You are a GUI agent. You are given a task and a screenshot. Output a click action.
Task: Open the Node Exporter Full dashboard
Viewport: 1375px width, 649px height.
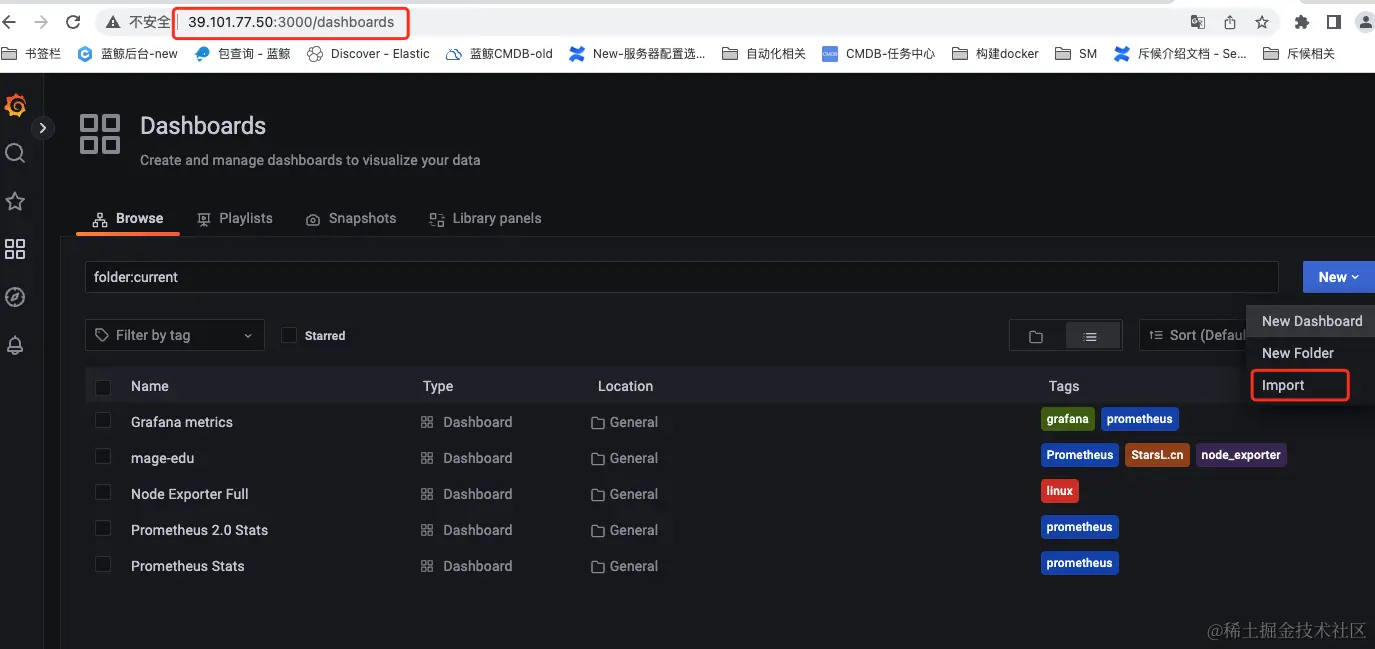[x=190, y=494]
